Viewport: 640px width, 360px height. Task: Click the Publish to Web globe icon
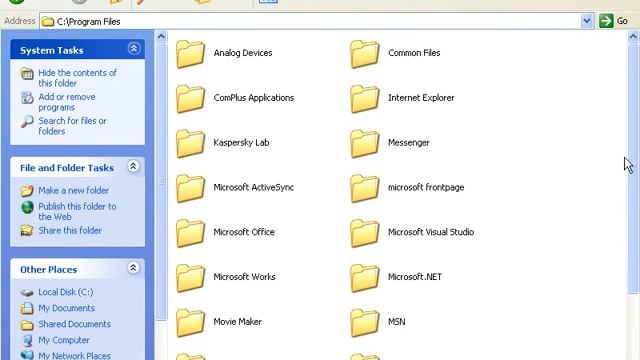27,207
